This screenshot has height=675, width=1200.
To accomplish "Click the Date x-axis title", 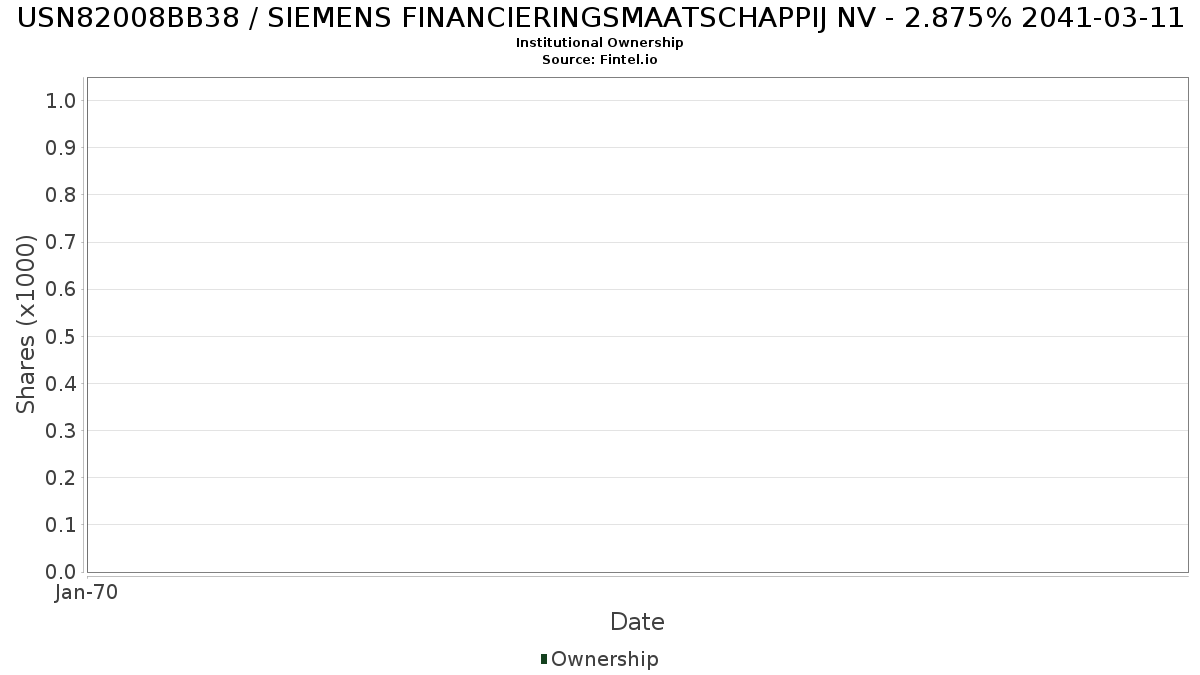I will 637,622.
